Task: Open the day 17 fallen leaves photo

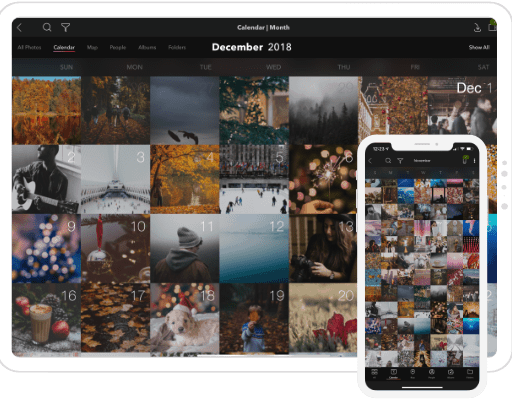Action: click(115, 318)
